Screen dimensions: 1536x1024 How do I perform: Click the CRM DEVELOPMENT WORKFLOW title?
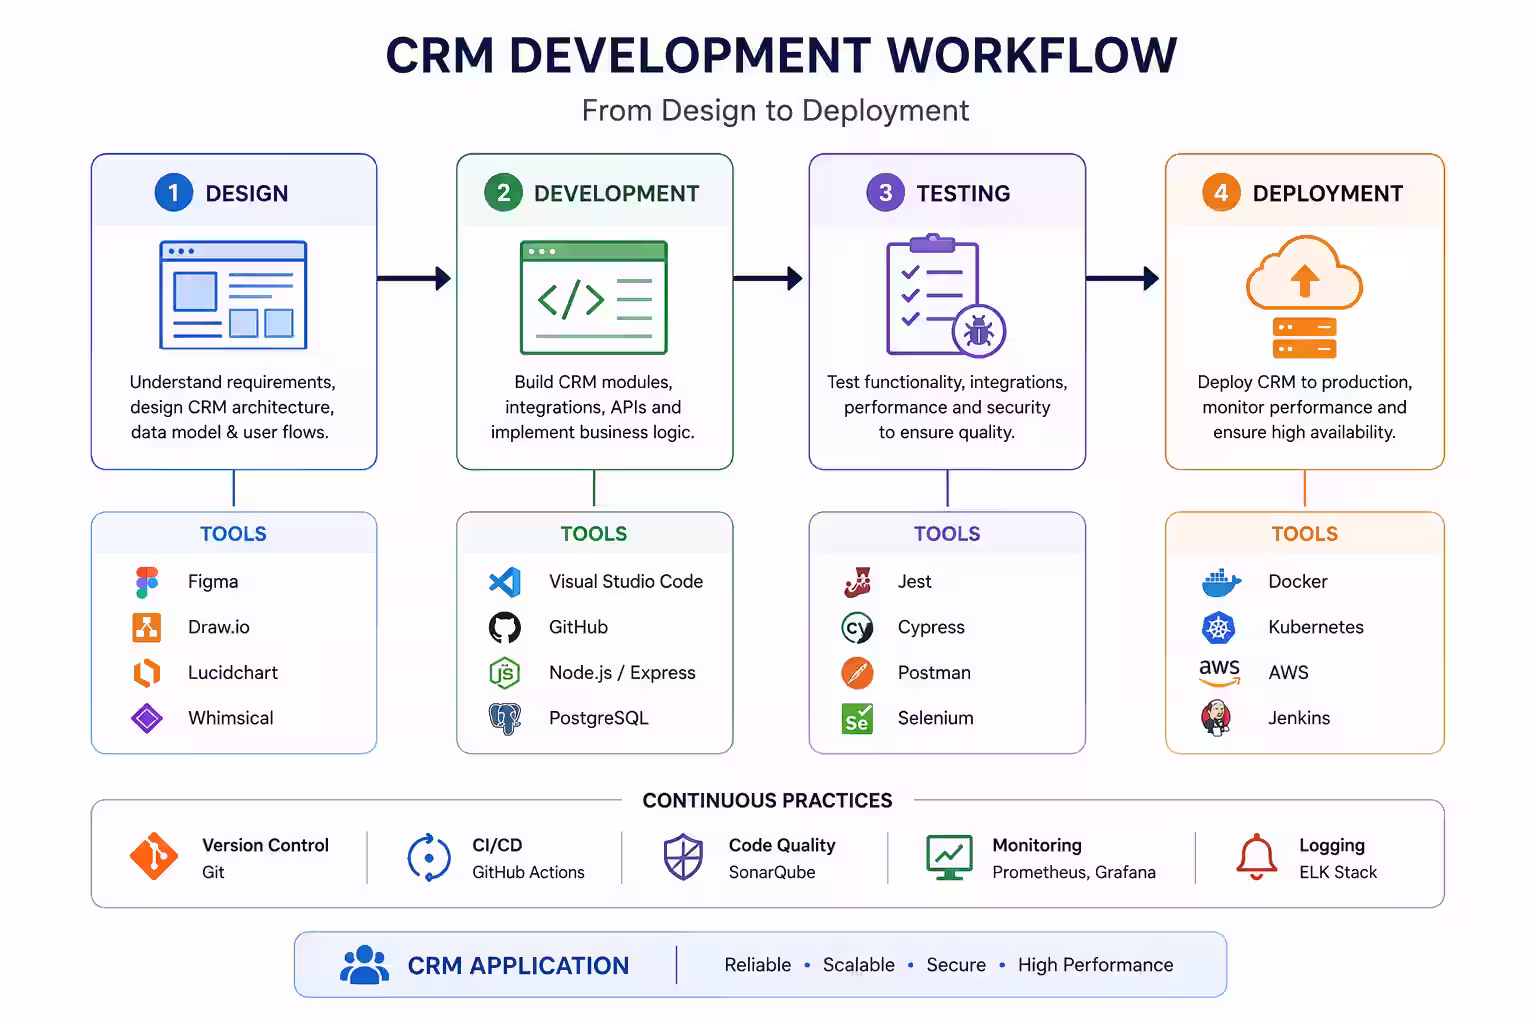781,56
